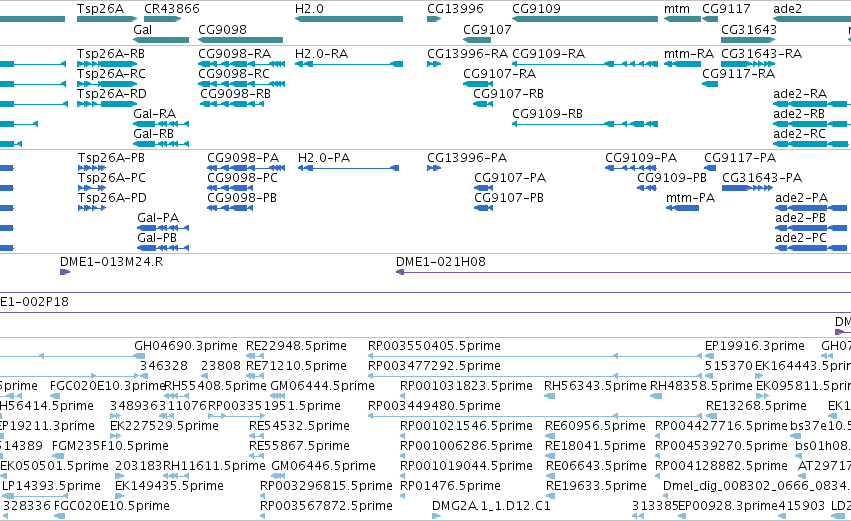This screenshot has height=521, width=851.
Task: Select the CG9107-RB transcript label
Action: [x=509, y=94]
